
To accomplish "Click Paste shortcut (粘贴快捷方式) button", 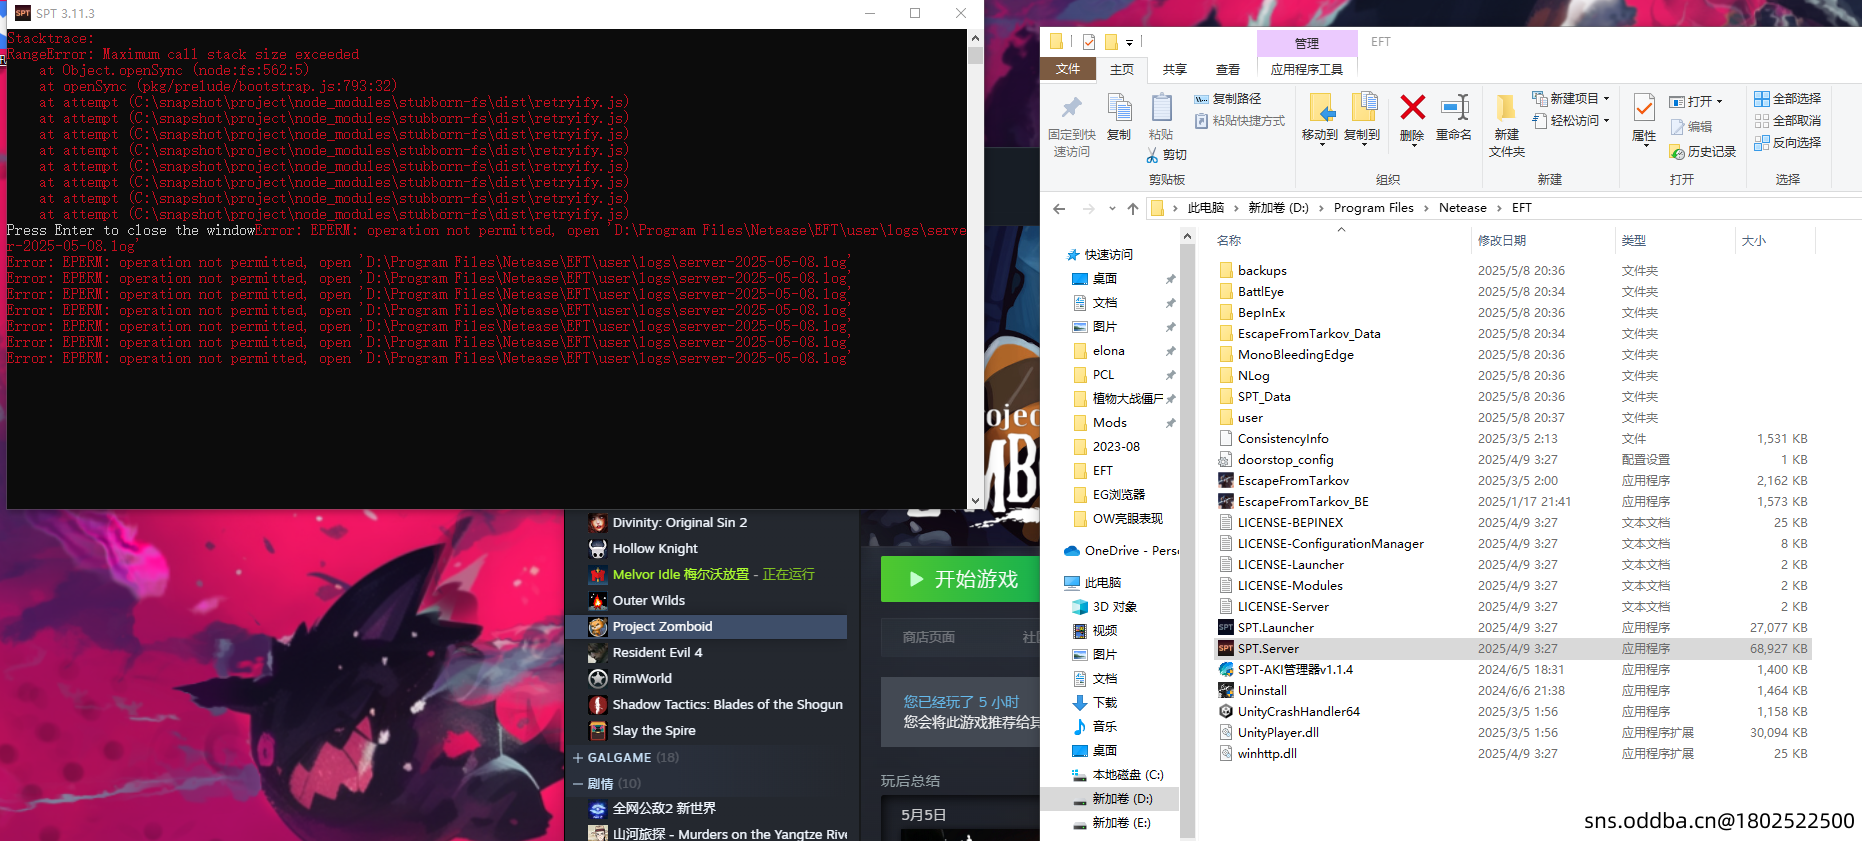I will coord(1239,121).
